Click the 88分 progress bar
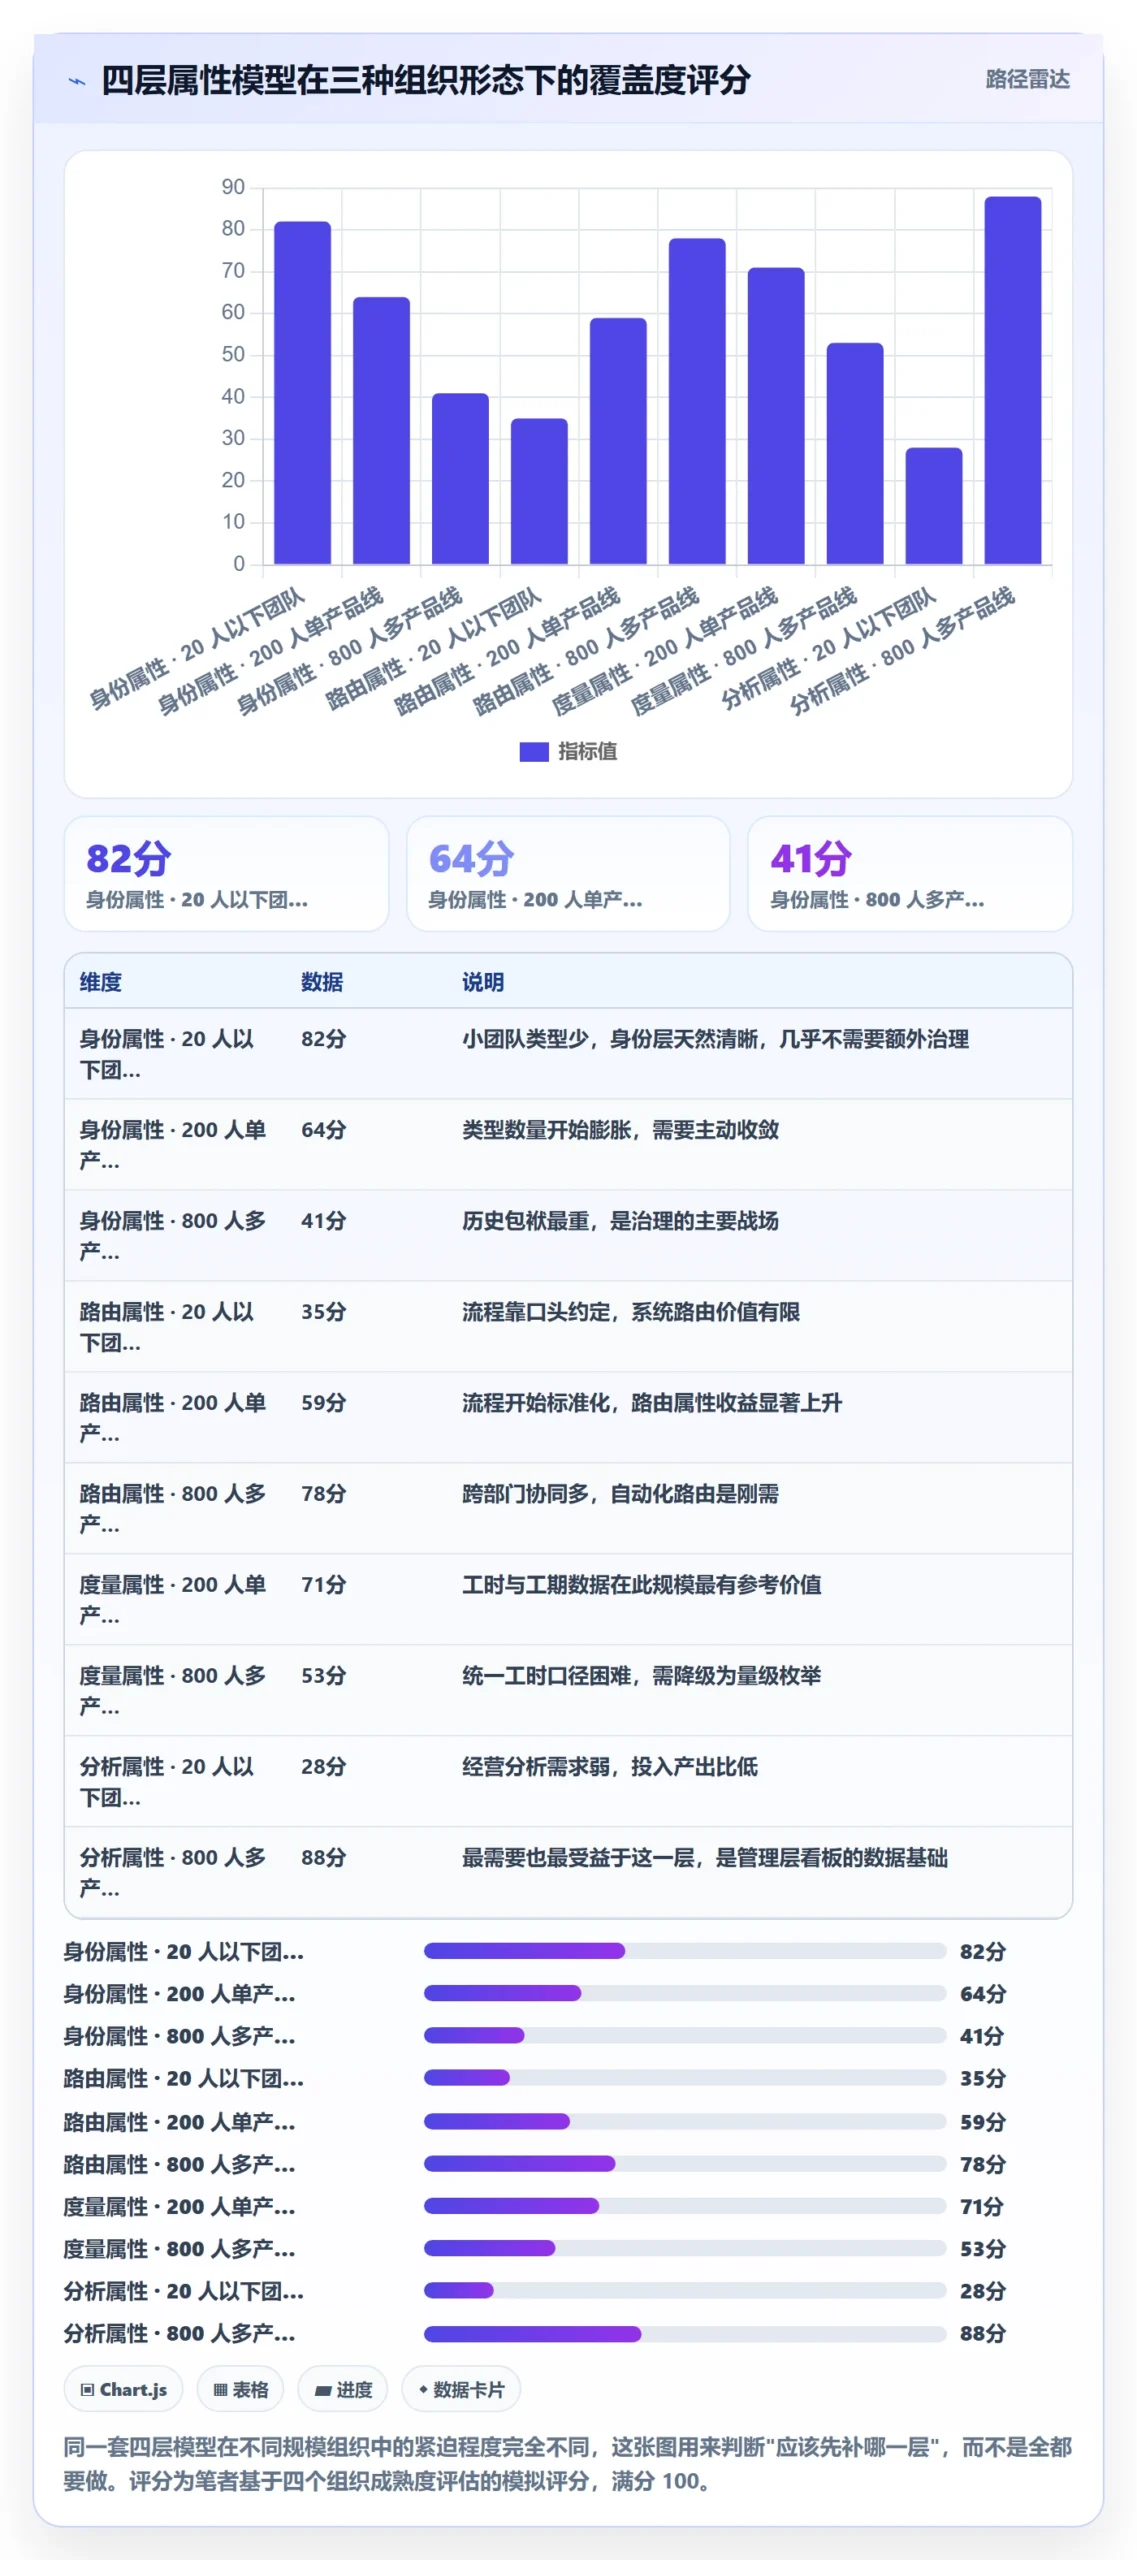 point(685,2334)
